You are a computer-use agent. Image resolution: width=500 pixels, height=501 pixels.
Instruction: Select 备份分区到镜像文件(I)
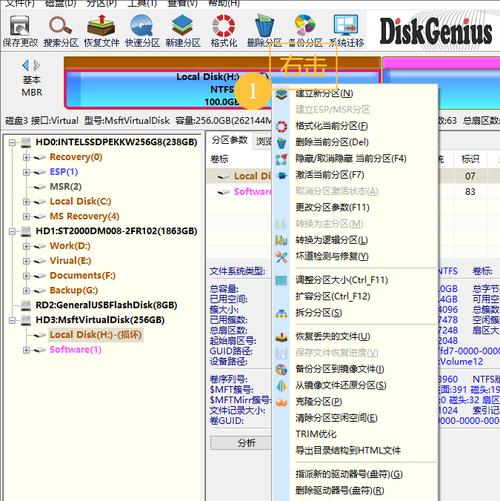point(340,369)
